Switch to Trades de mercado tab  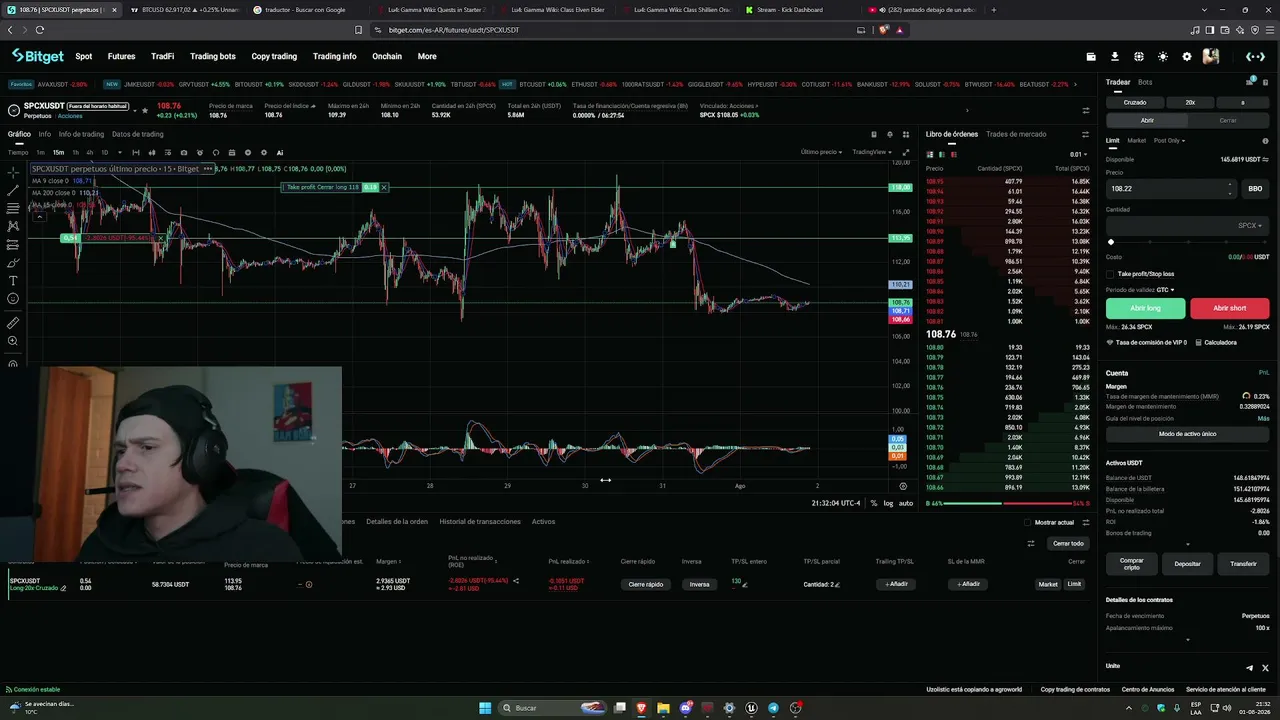[1016, 134]
